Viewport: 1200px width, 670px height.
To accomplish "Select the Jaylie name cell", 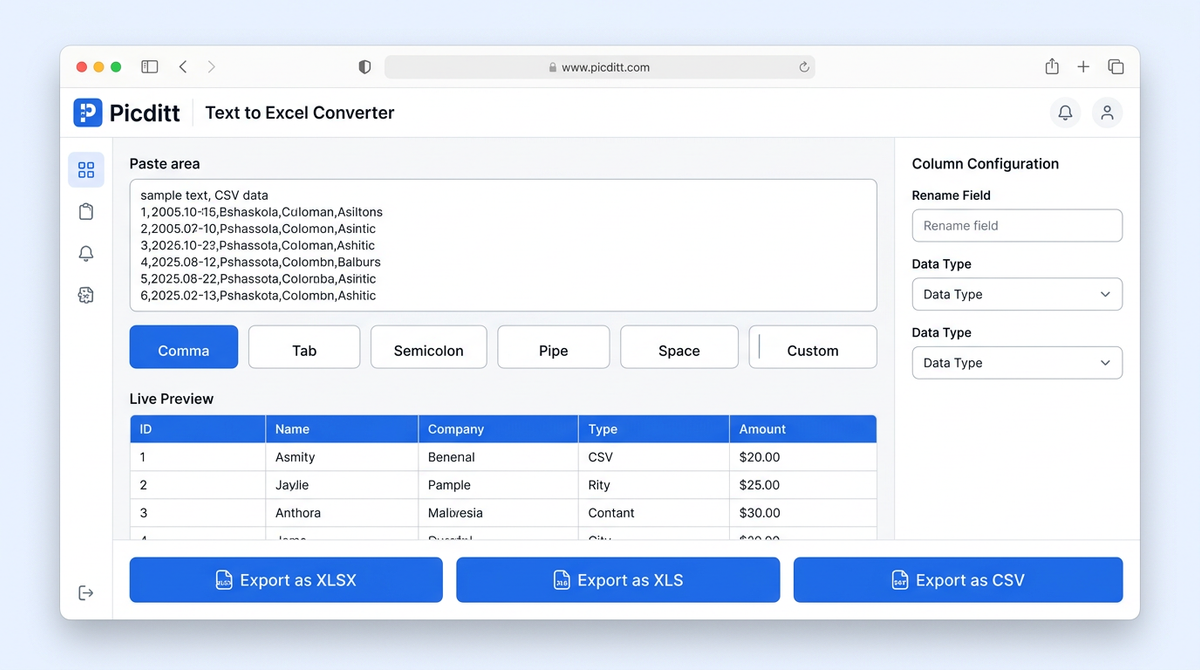I will click(x=342, y=485).
